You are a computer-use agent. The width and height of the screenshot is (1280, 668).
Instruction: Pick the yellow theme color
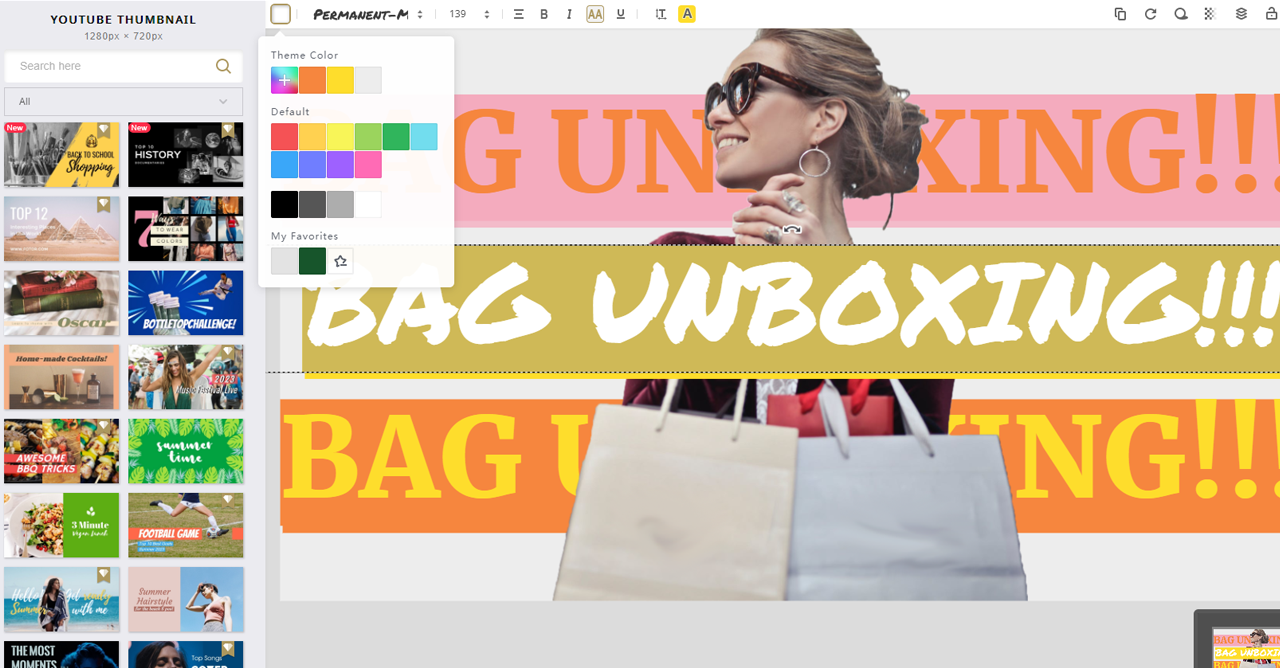pos(340,80)
